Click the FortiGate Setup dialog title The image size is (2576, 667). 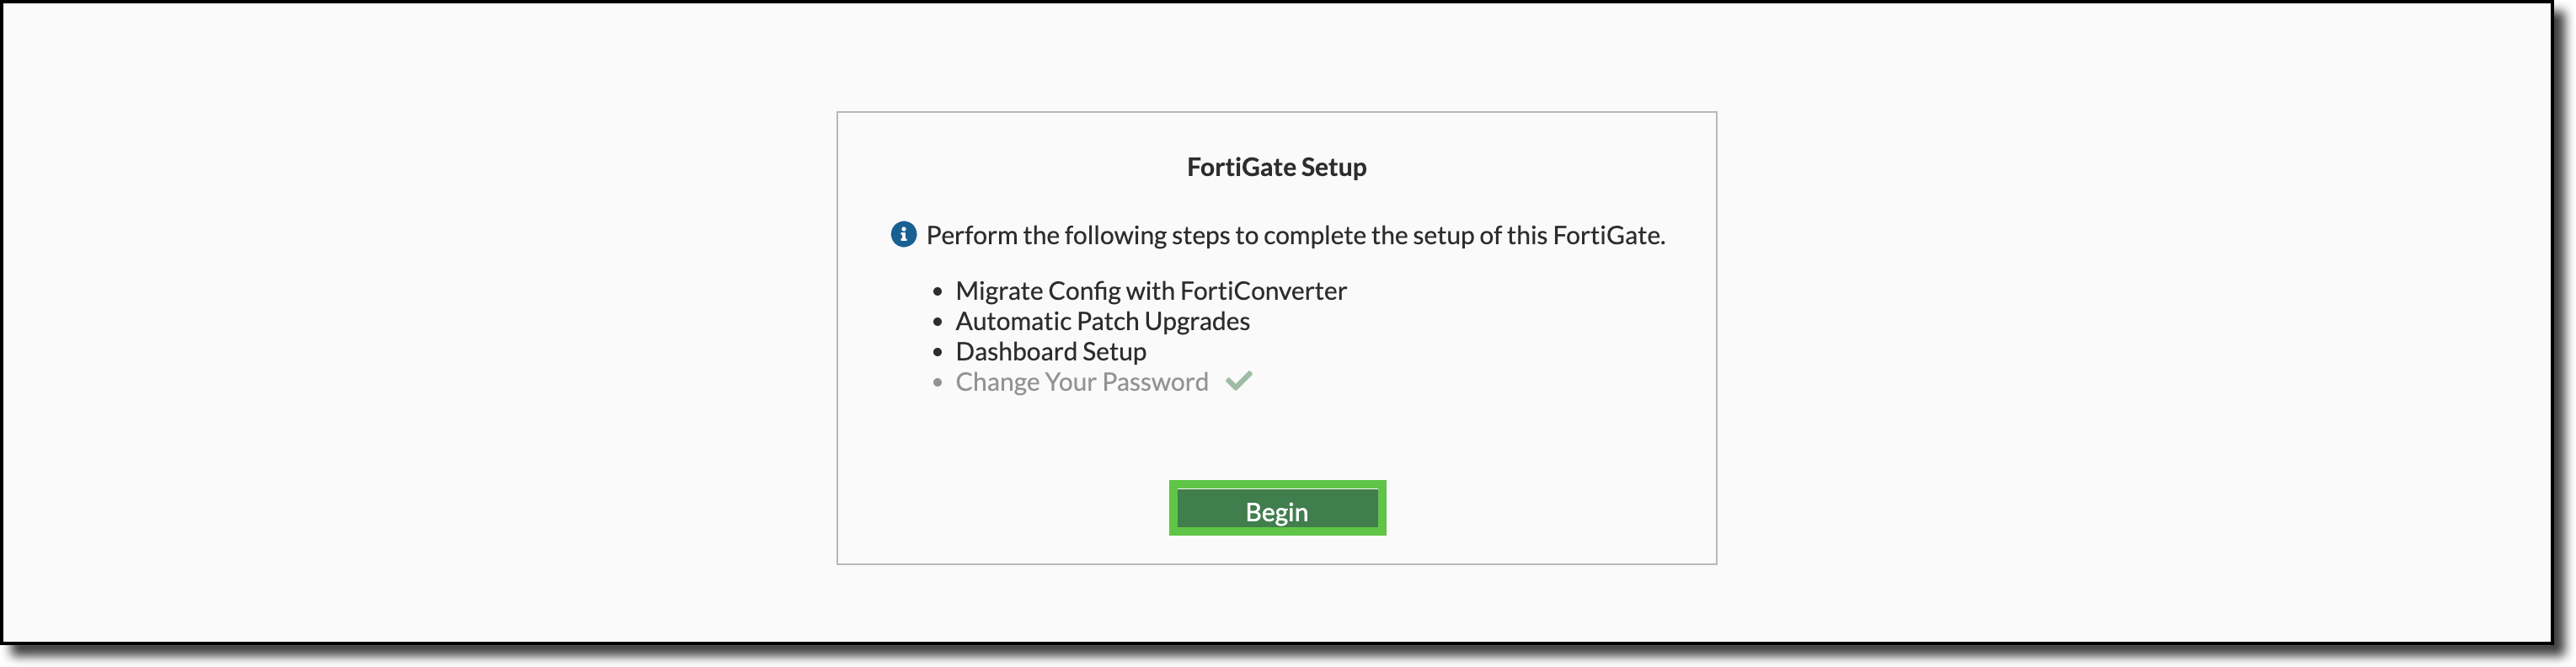point(1276,167)
